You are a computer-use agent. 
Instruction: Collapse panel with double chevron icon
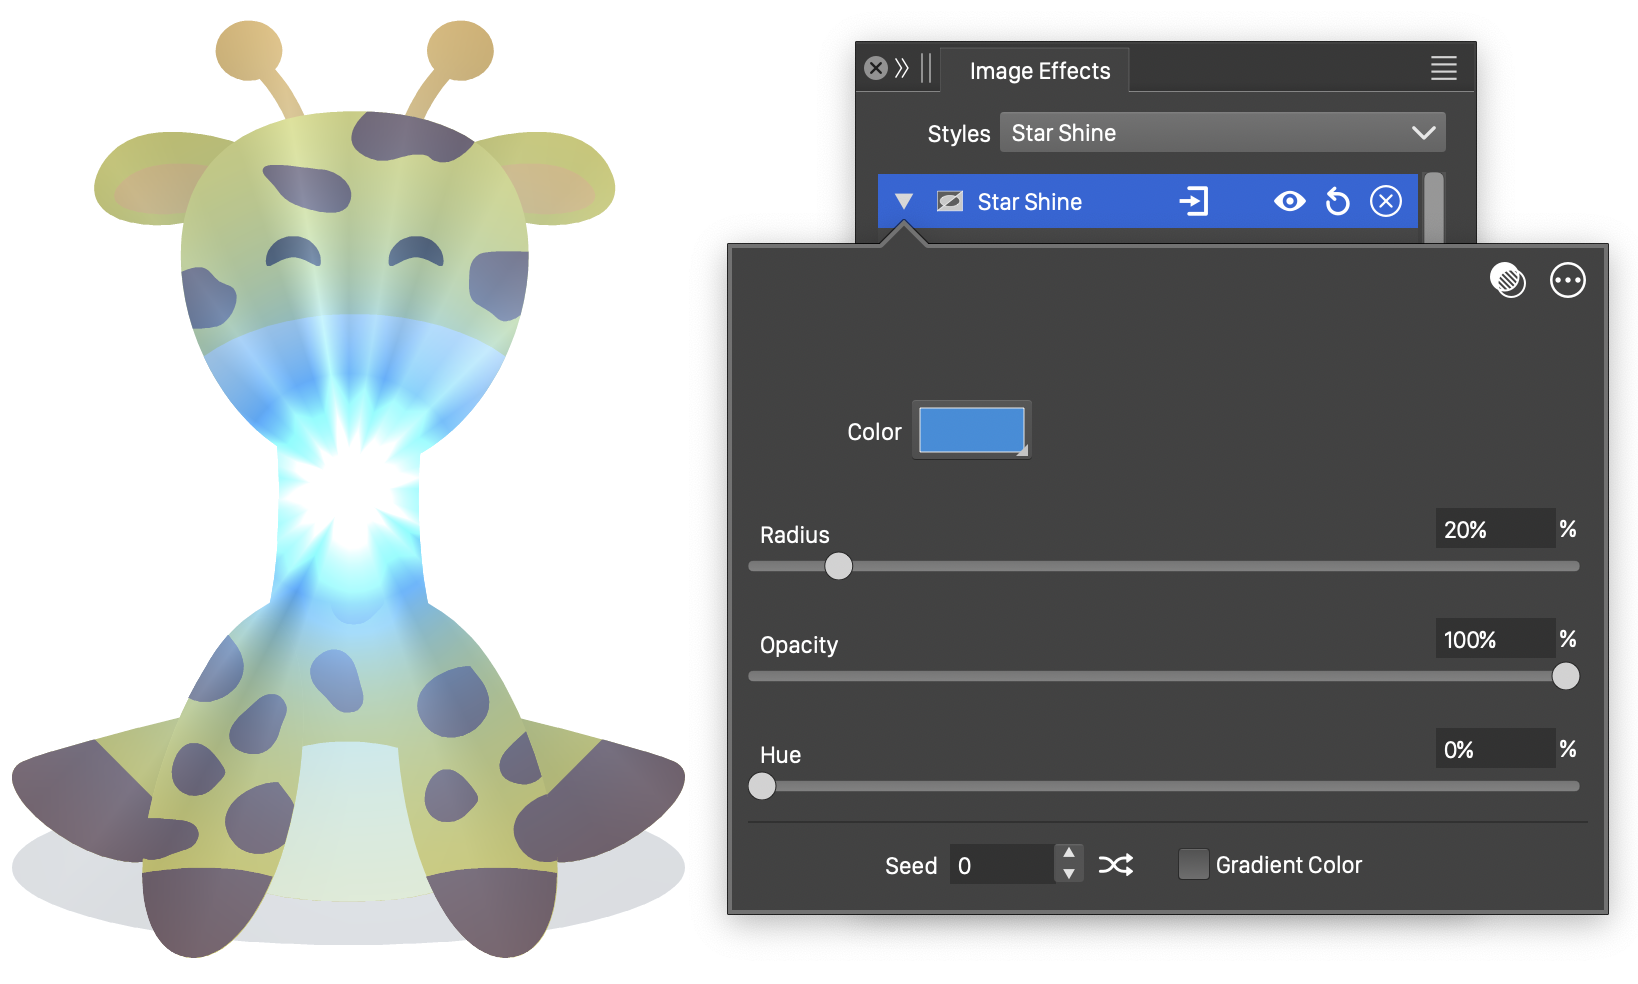[x=902, y=68]
